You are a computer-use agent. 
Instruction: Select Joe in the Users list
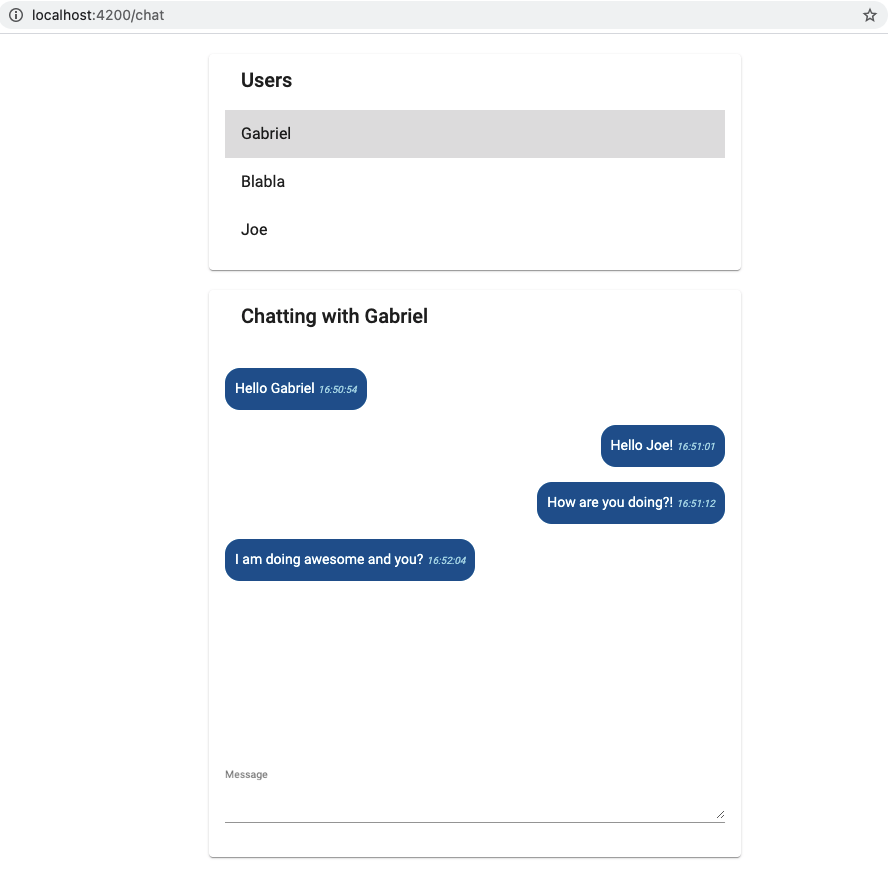pos(254,229)
